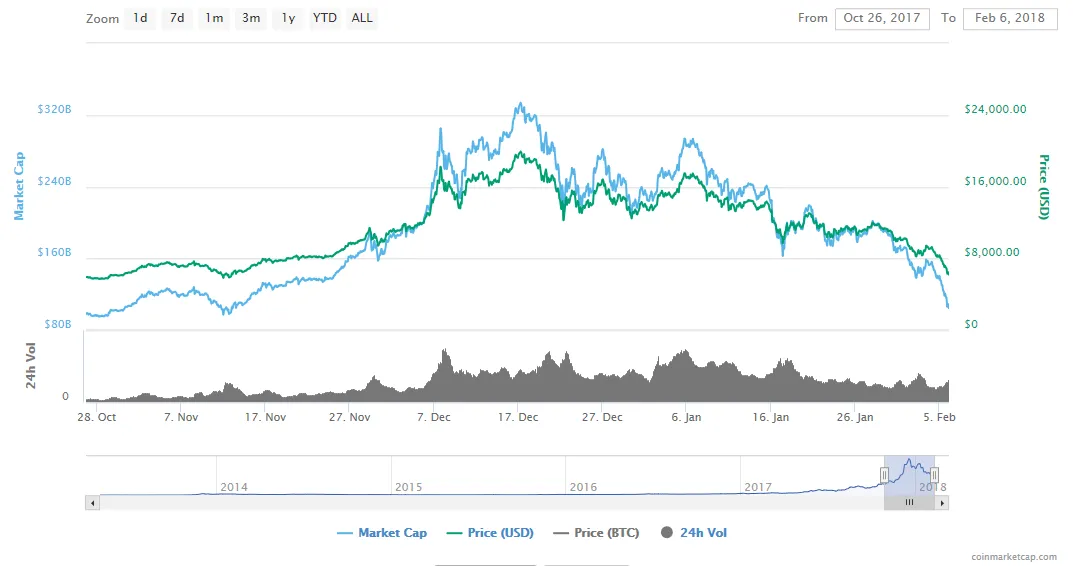Click the navigator scrollbar thumb grip
Image resolution: width=1073 pixels, height=566 pixels.
click(x=909, y=503)
